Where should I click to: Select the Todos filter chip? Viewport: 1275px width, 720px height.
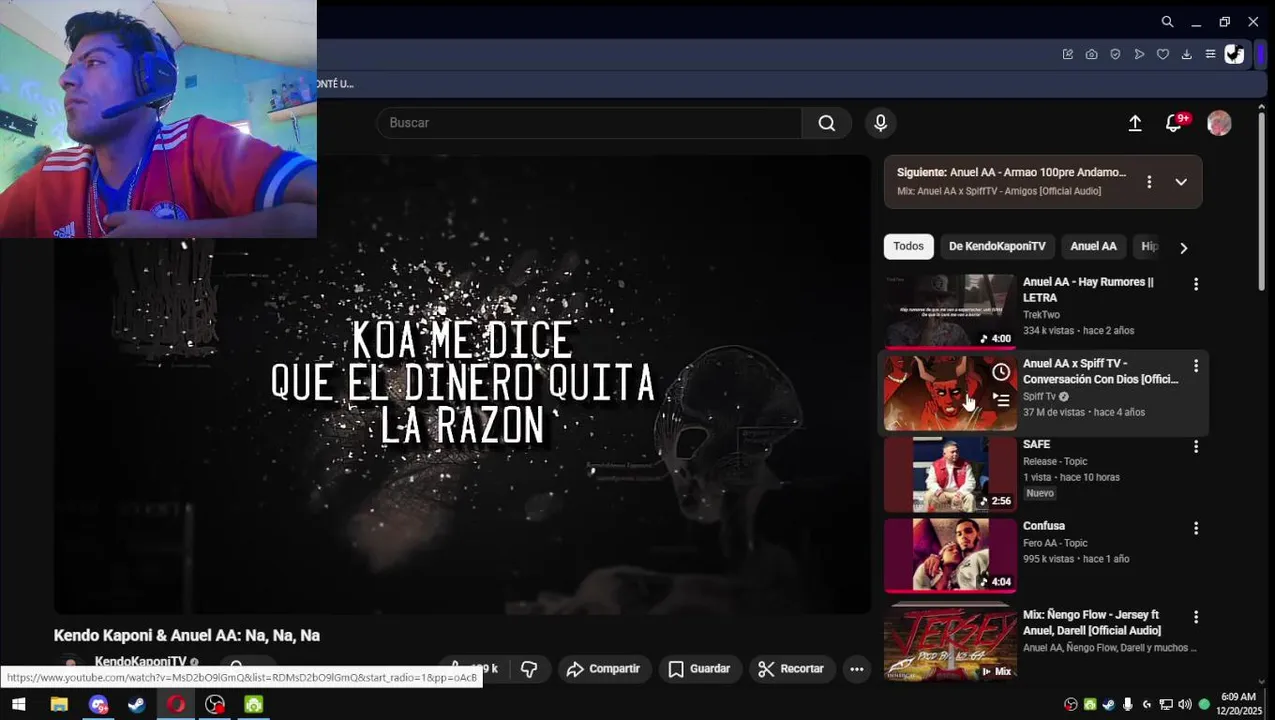point(908,246)
